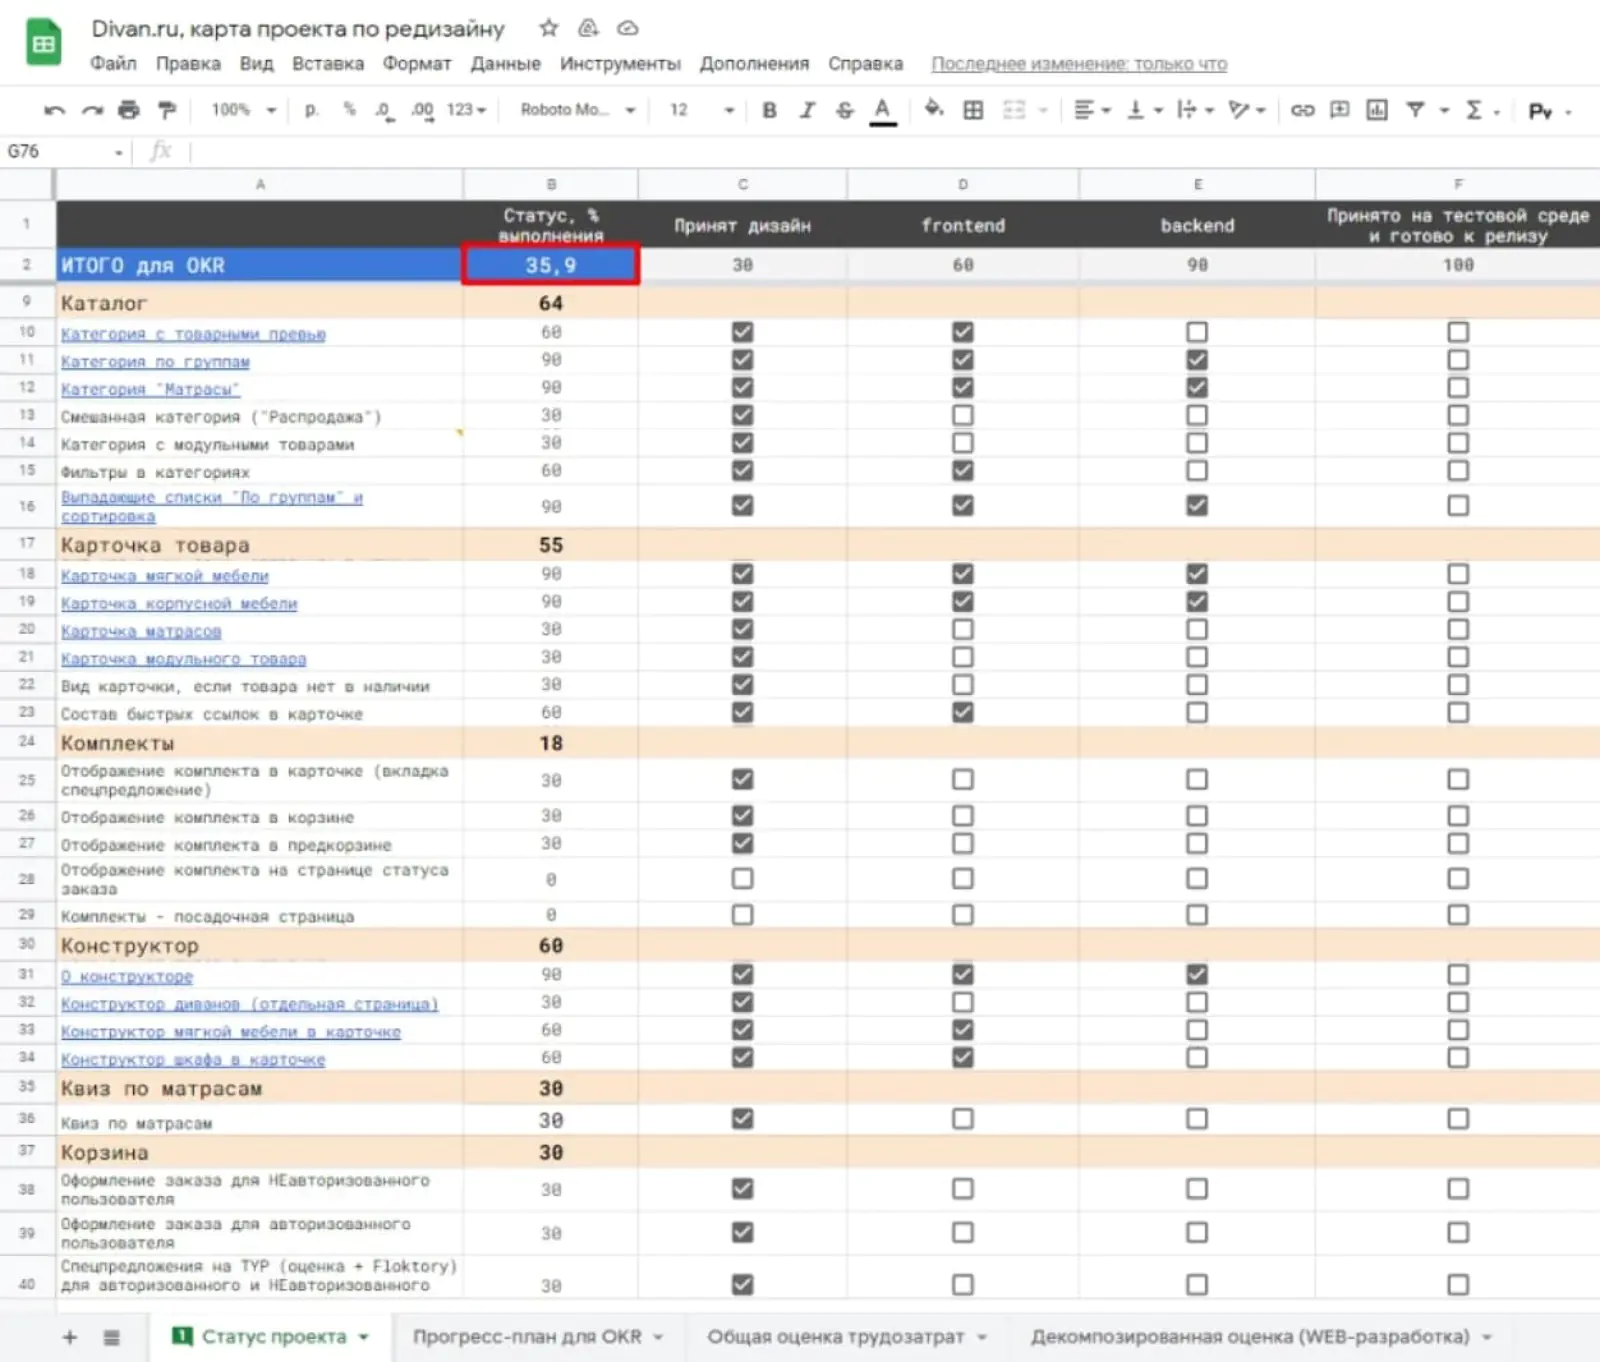
Task: Open the Правка menu
Action: pyautogui.click(x=188, y=63)
